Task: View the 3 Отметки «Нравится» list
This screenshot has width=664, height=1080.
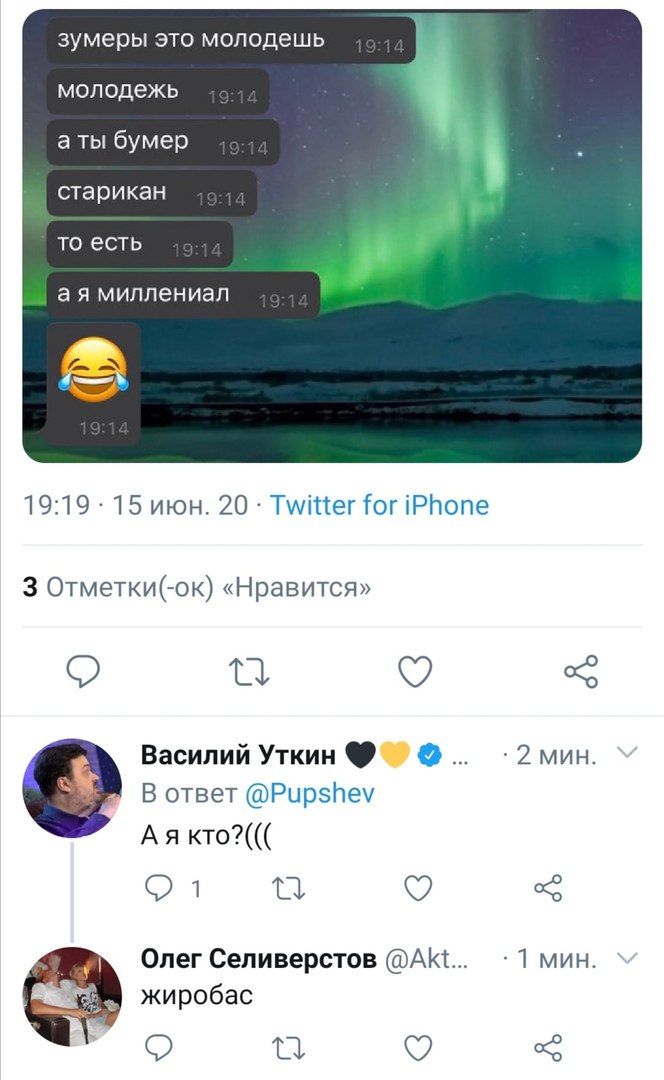Action: click(197, 587)
